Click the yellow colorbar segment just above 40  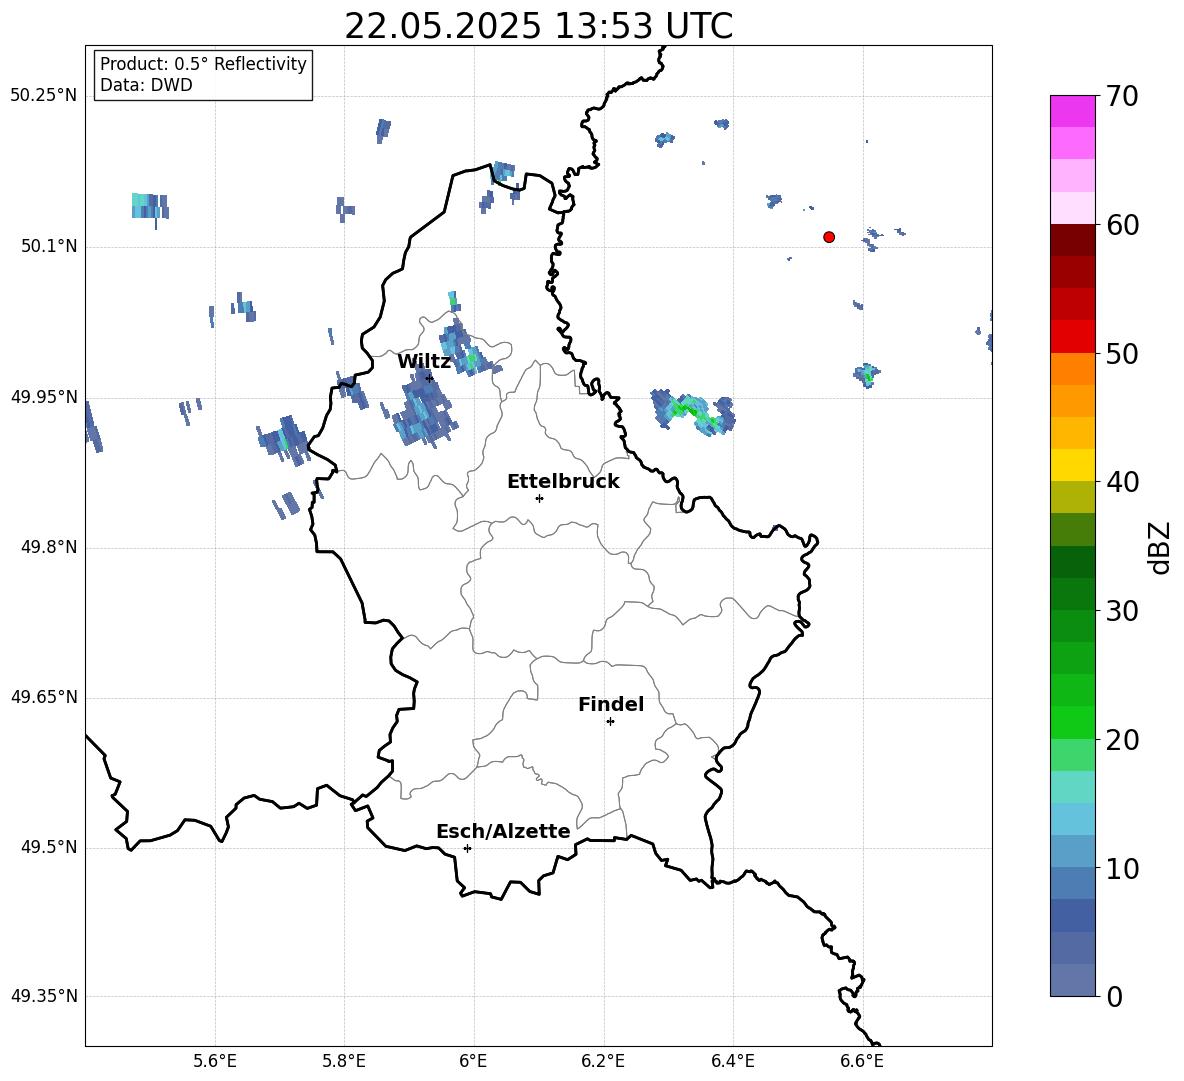1073,465
